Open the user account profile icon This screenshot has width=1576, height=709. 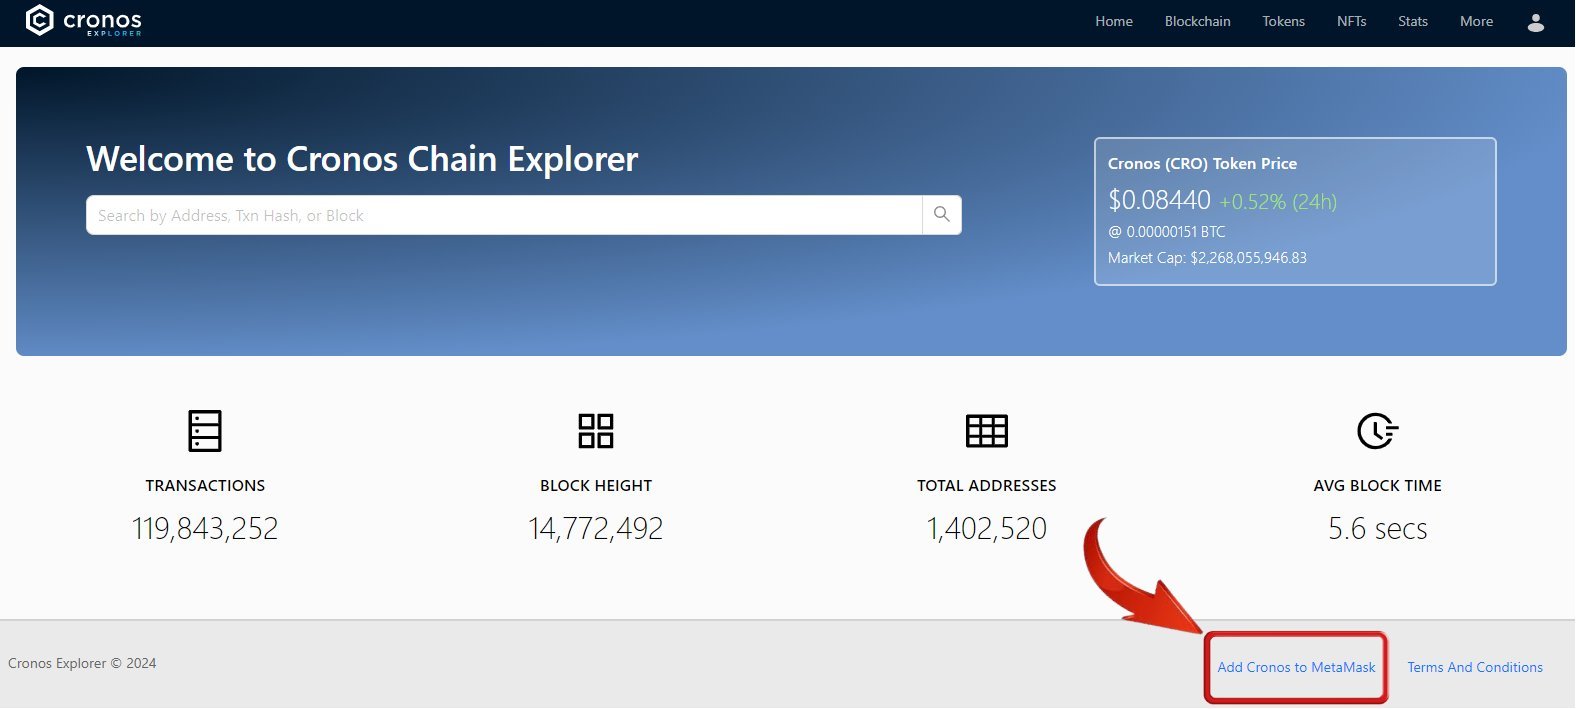tap(1536, 22)
